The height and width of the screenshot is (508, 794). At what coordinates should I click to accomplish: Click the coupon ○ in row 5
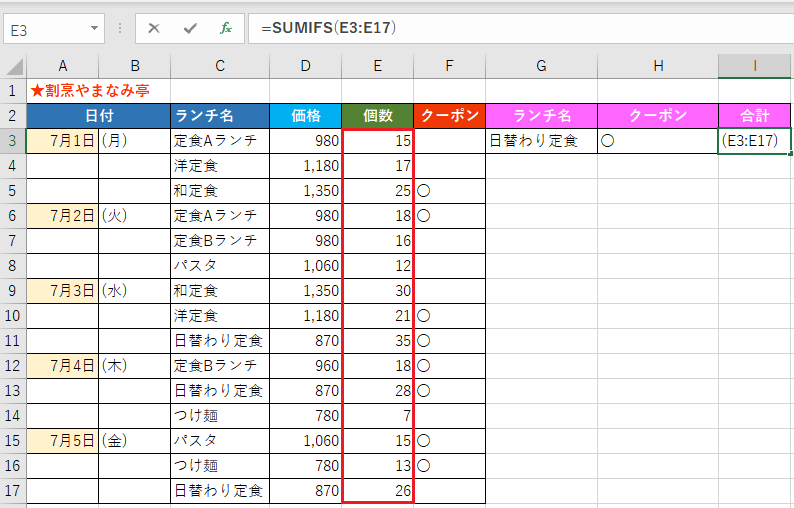click(449, 191)
